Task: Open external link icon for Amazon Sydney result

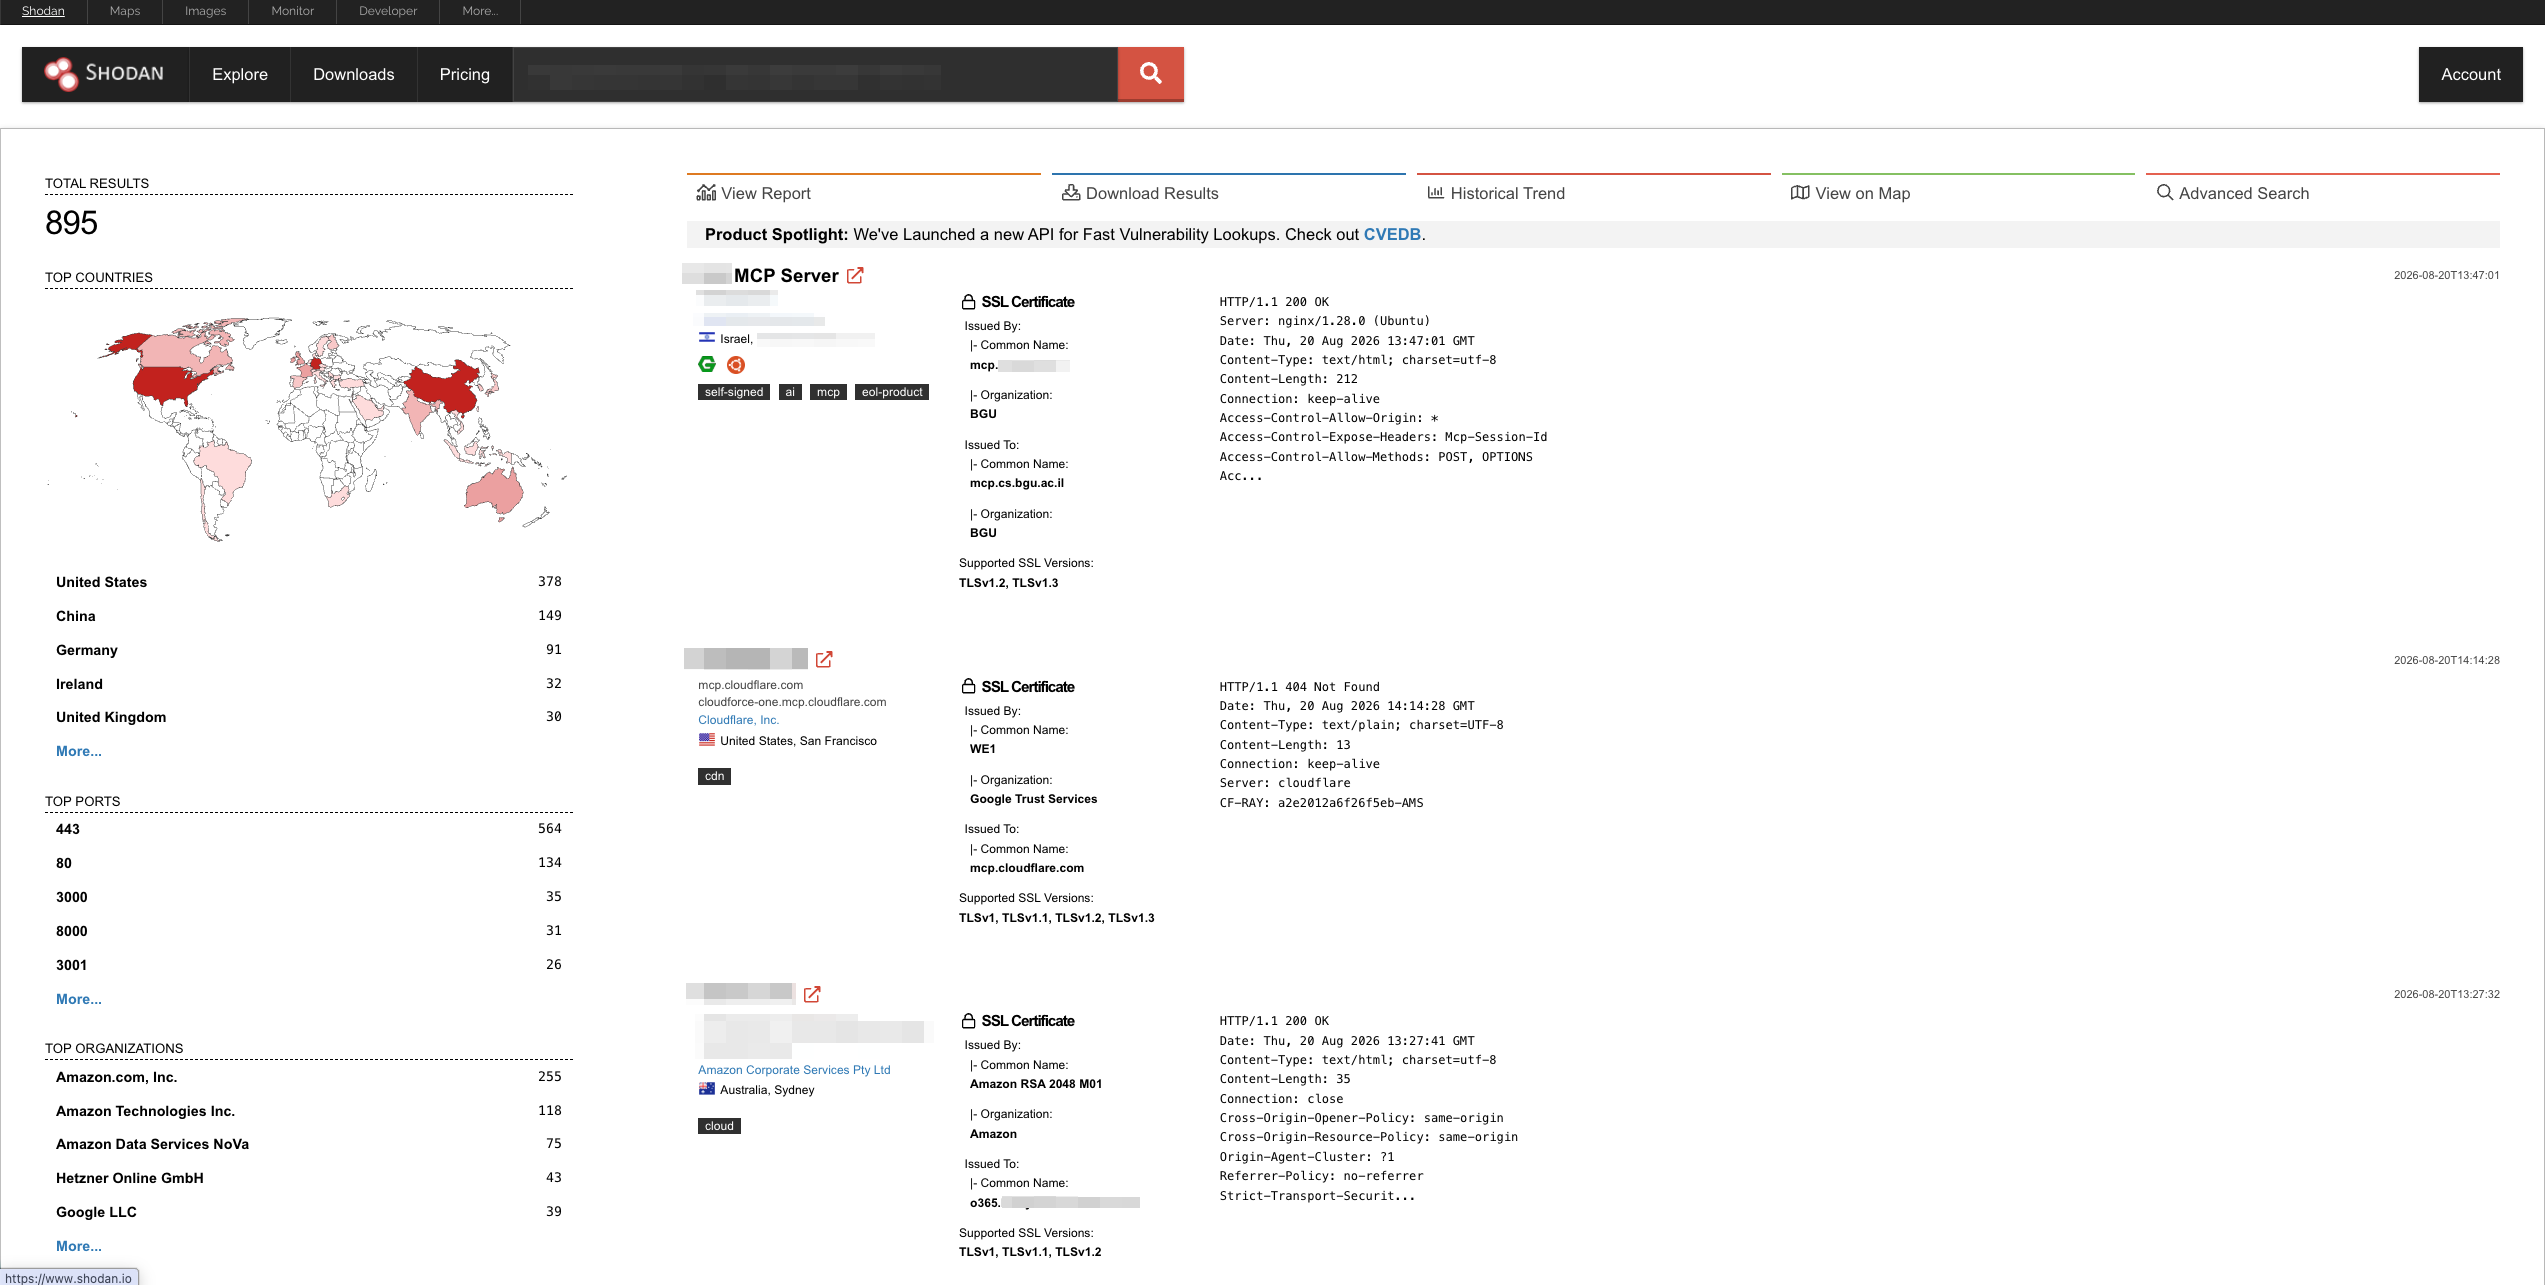Action: pos(812,994)
